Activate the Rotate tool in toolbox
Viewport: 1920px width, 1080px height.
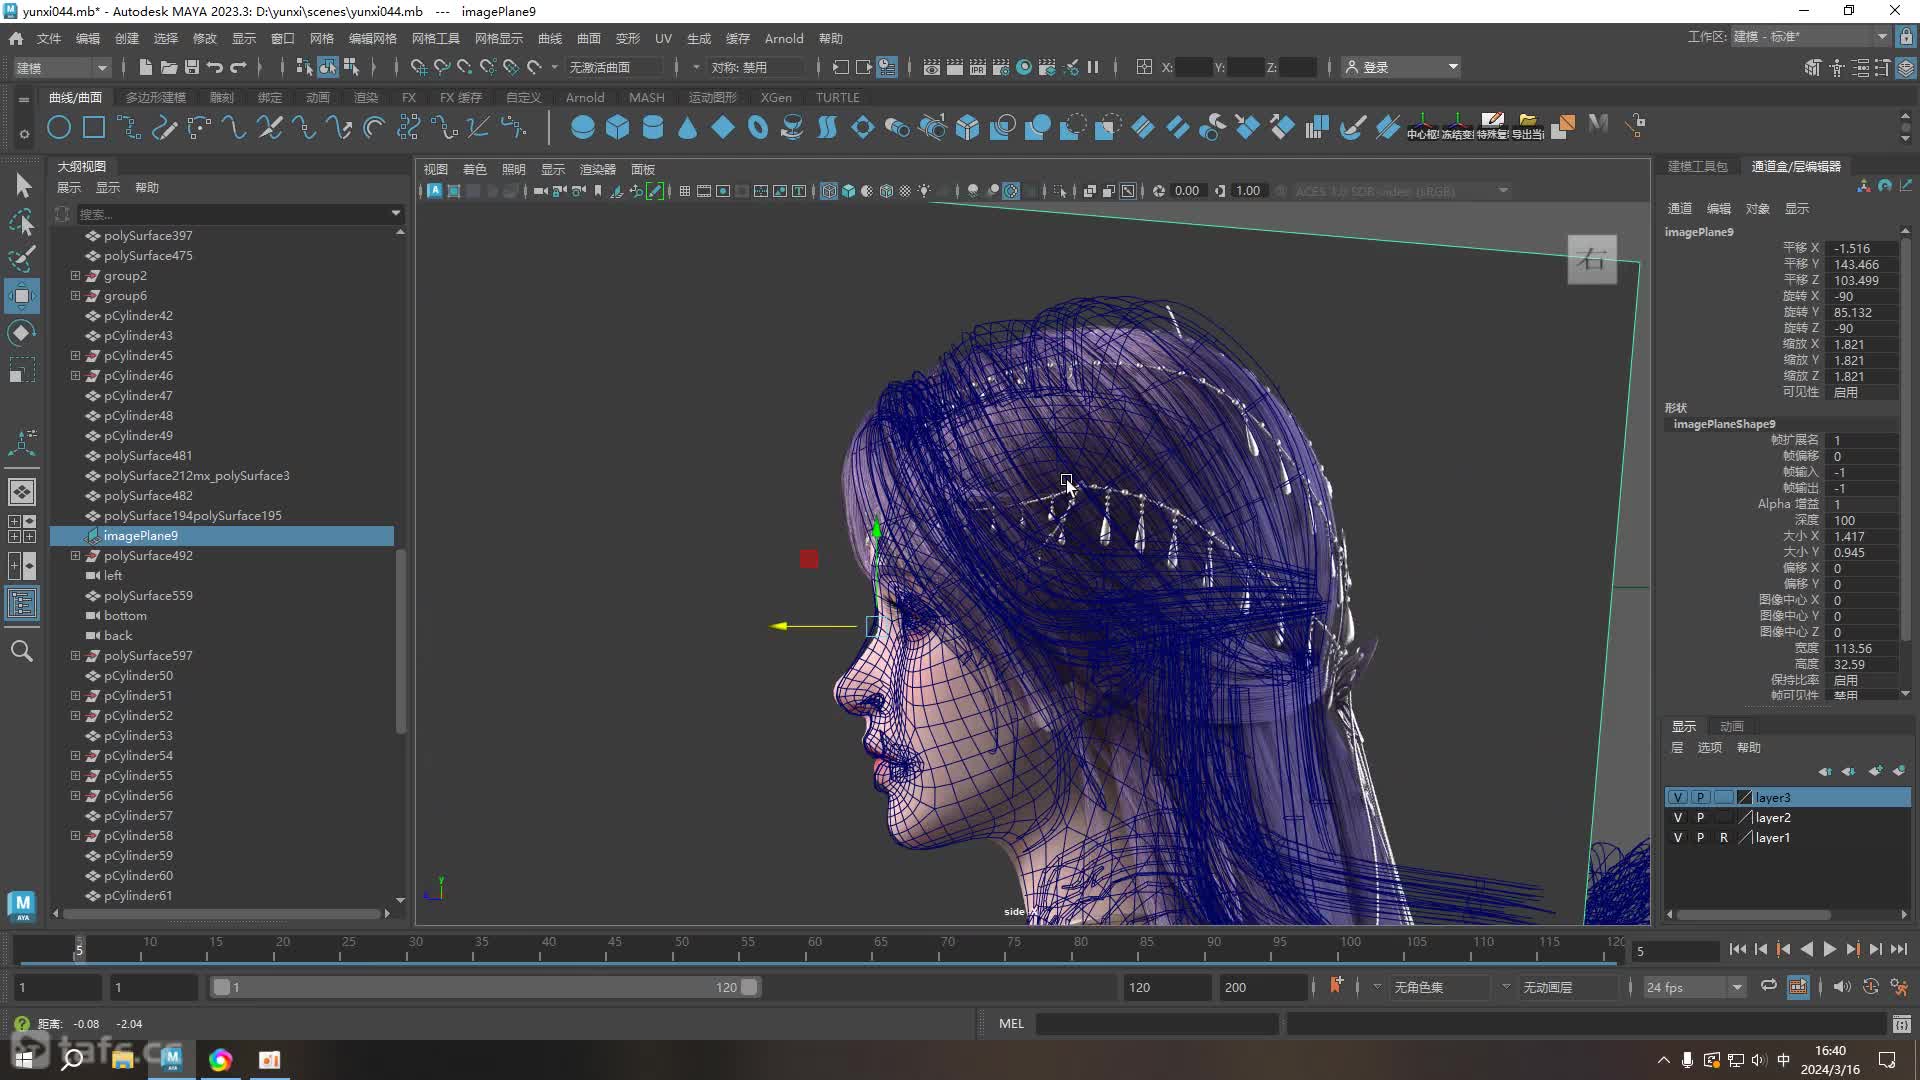point(22,333)
